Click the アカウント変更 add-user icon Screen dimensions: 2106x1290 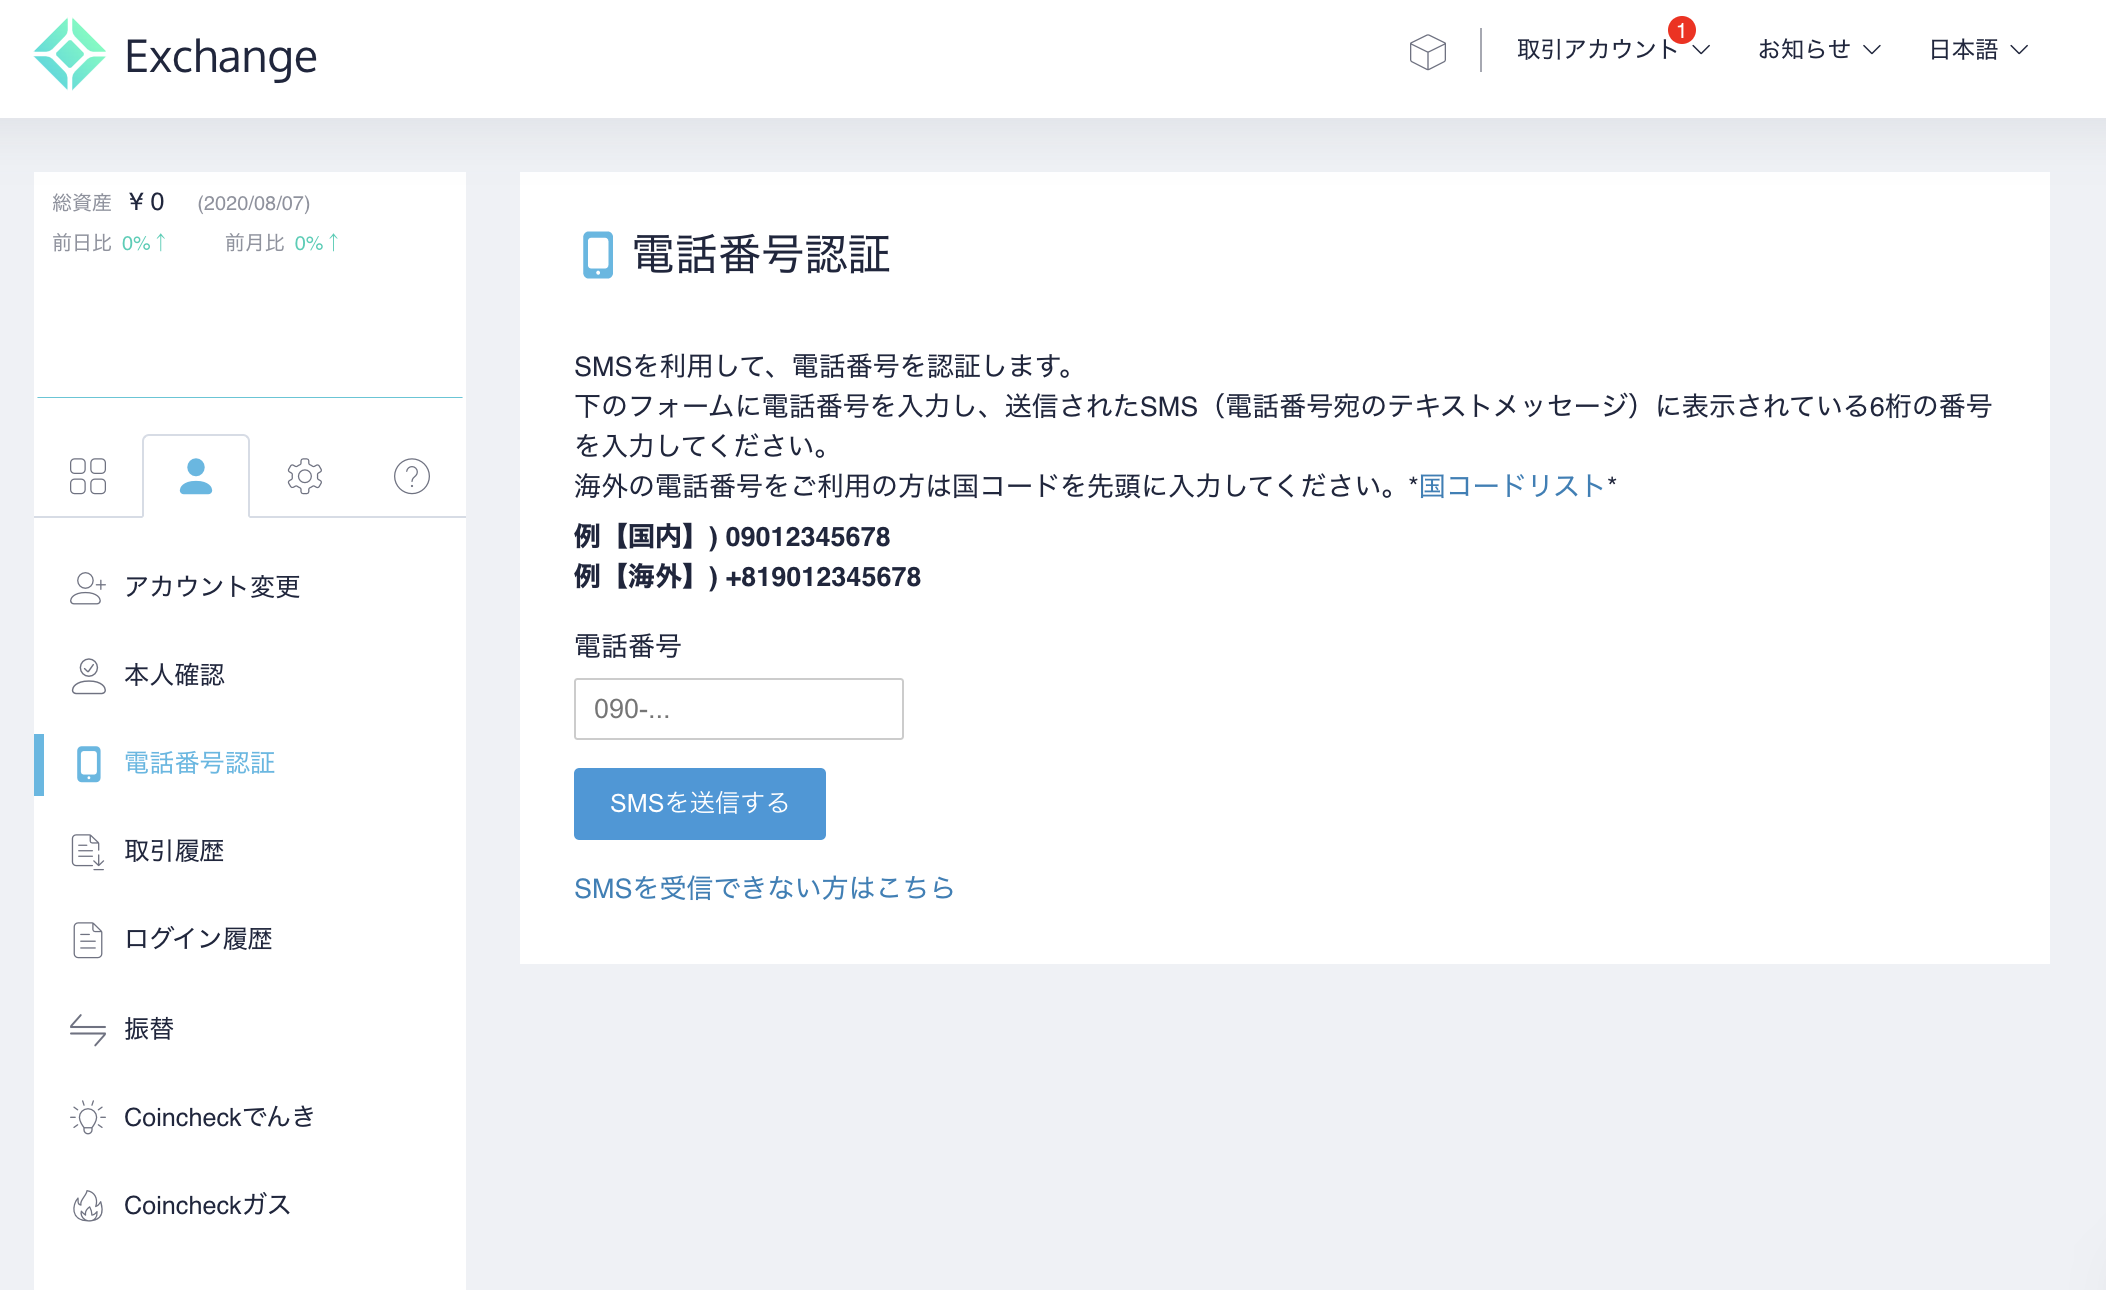tap(88, 587)
